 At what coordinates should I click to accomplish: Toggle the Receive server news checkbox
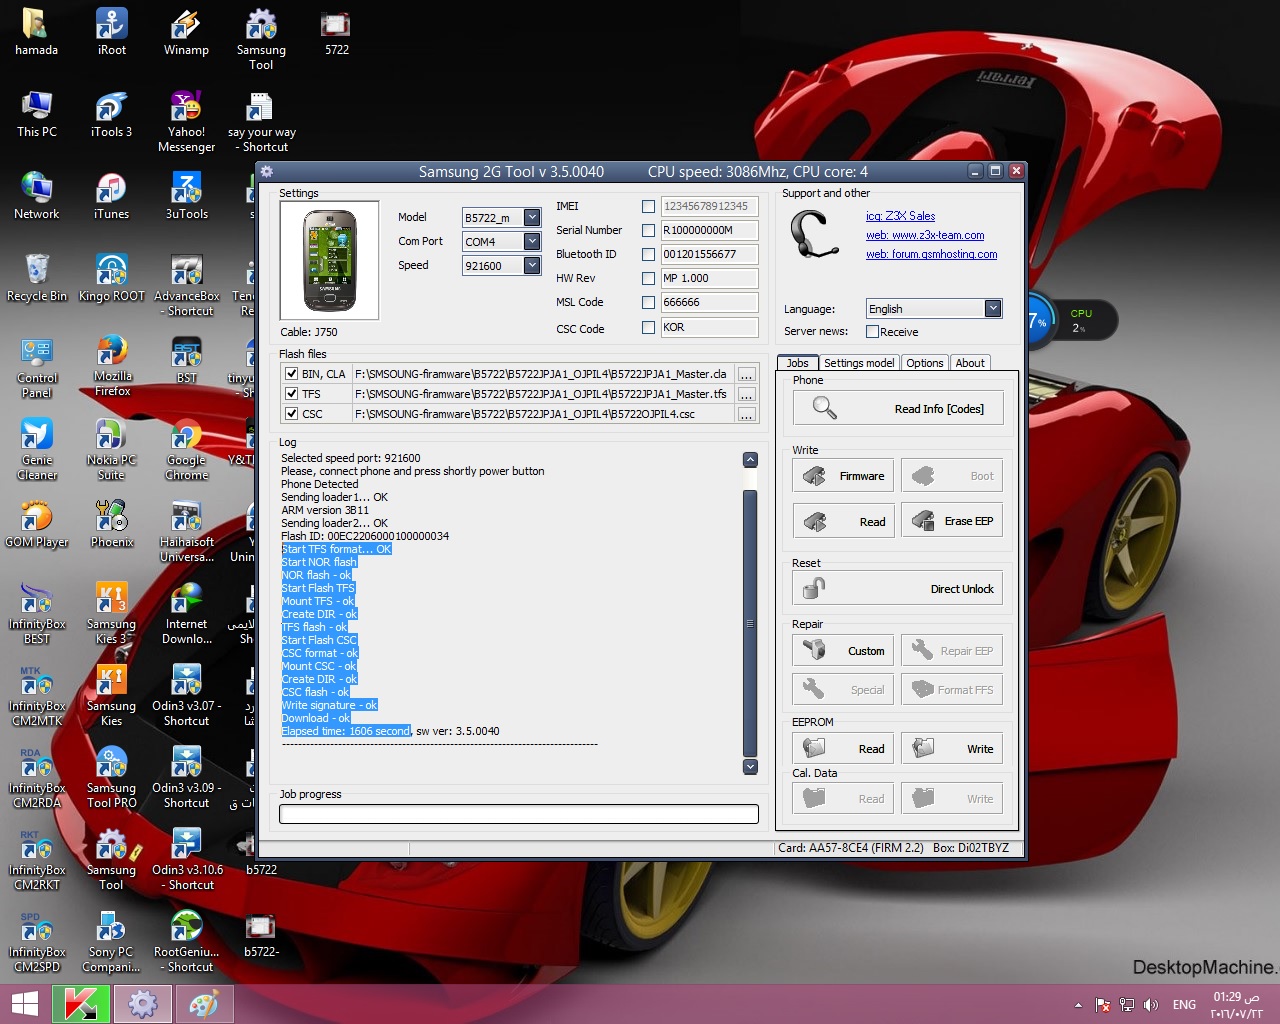pos(872,332)
